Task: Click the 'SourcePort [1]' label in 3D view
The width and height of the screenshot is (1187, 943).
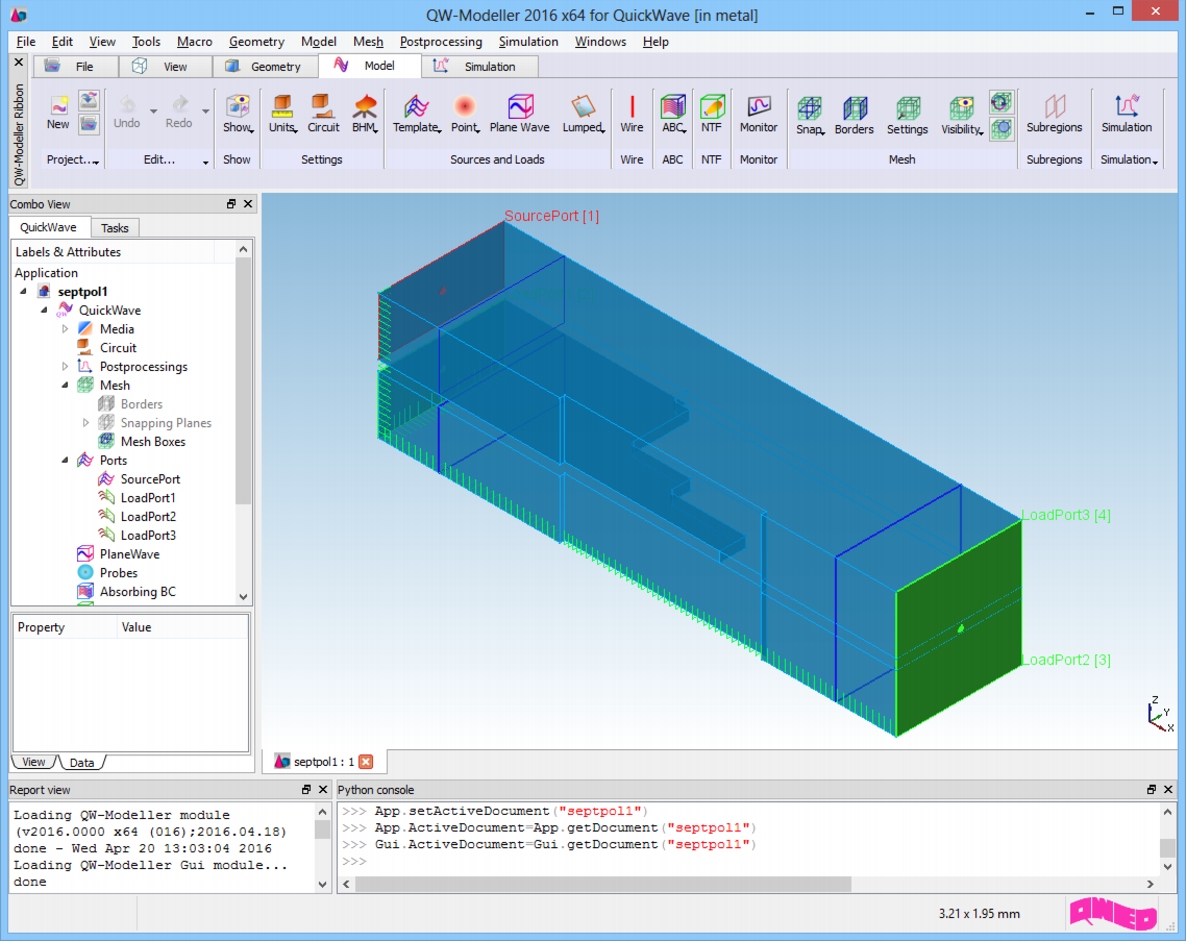Action: [552, 216]
